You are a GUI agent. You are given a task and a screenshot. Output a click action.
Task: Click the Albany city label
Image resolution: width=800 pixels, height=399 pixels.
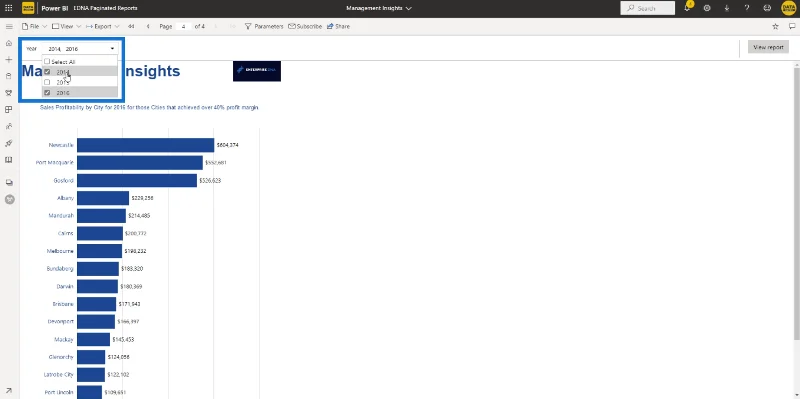(x=65, y=198)
